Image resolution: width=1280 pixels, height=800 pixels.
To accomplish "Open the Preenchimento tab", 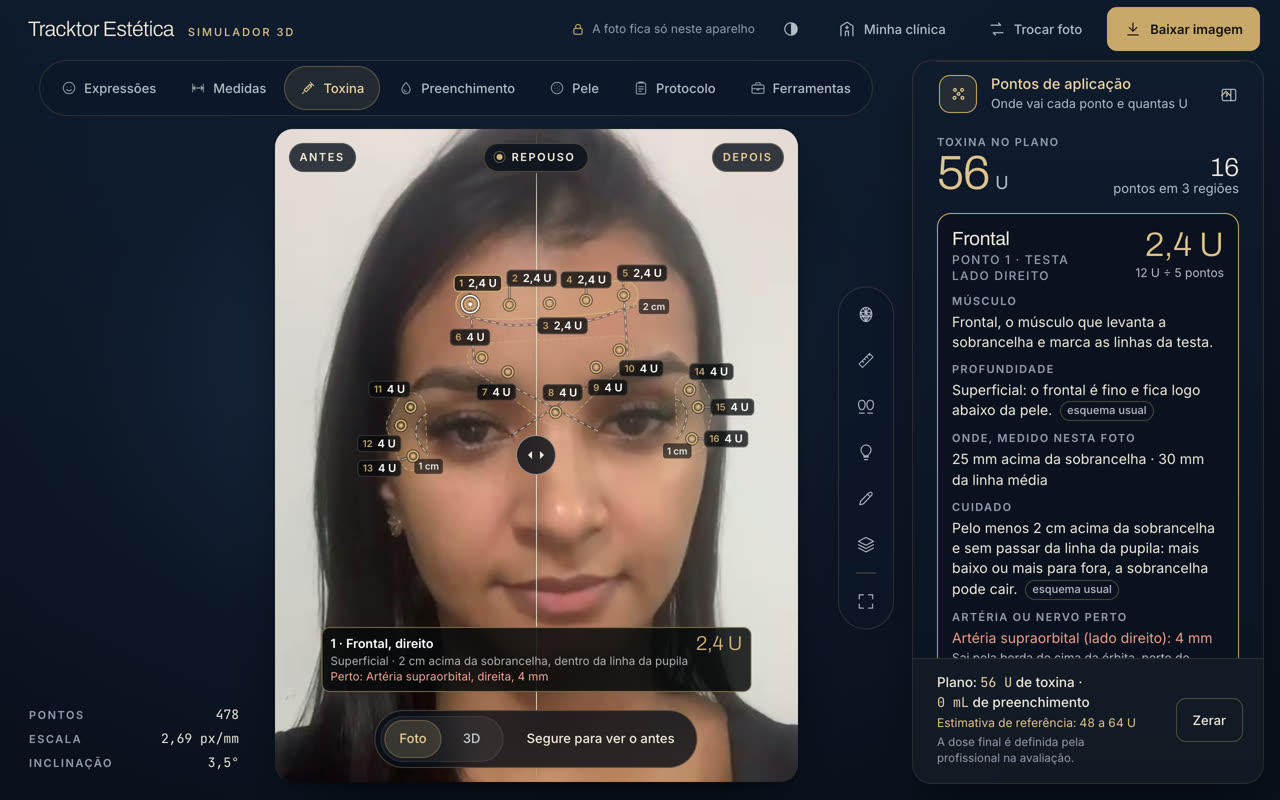I will [457, 88].
